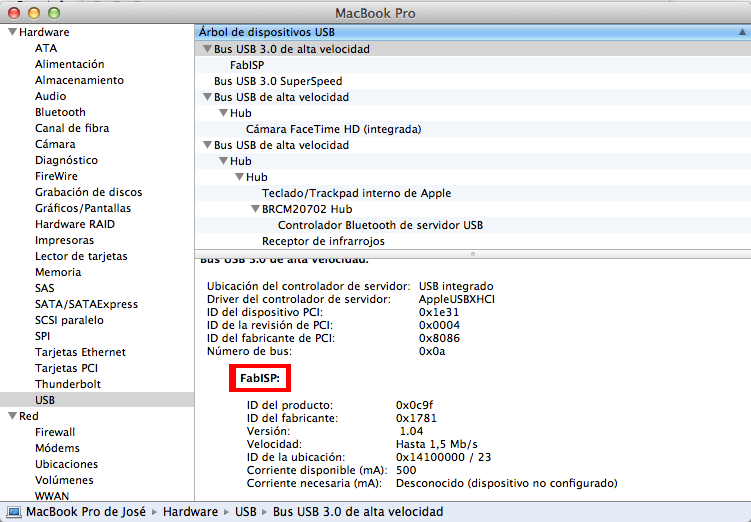Click Árbol de dispositivos USB column header
This screenshot has width=751, height=522.
pos(473,32)
